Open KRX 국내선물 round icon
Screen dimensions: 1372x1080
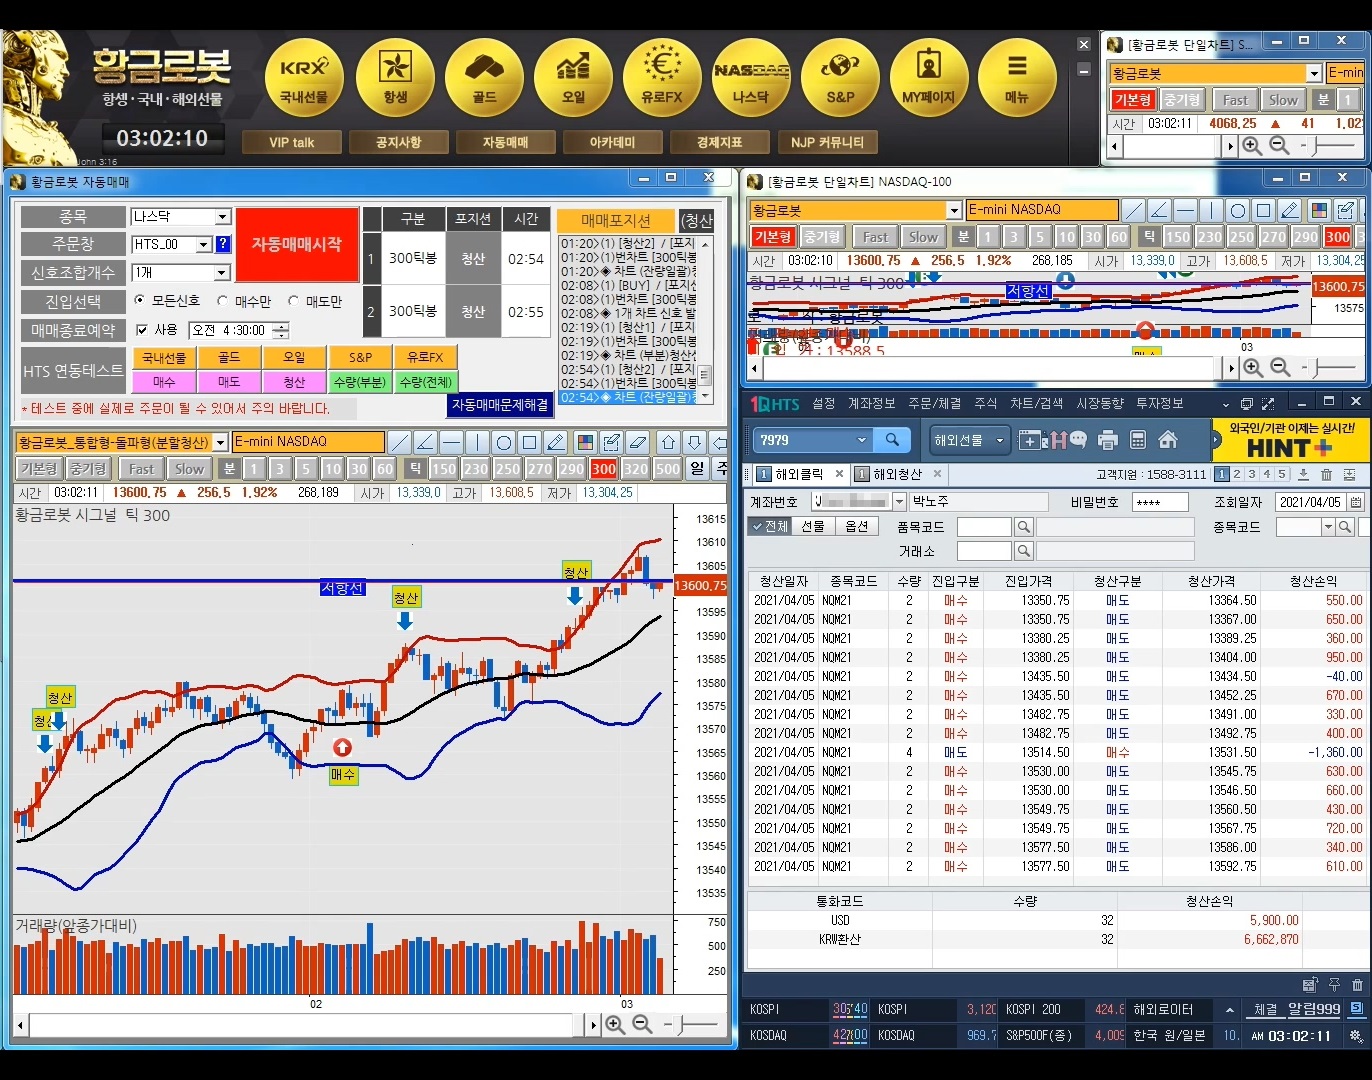304,78
